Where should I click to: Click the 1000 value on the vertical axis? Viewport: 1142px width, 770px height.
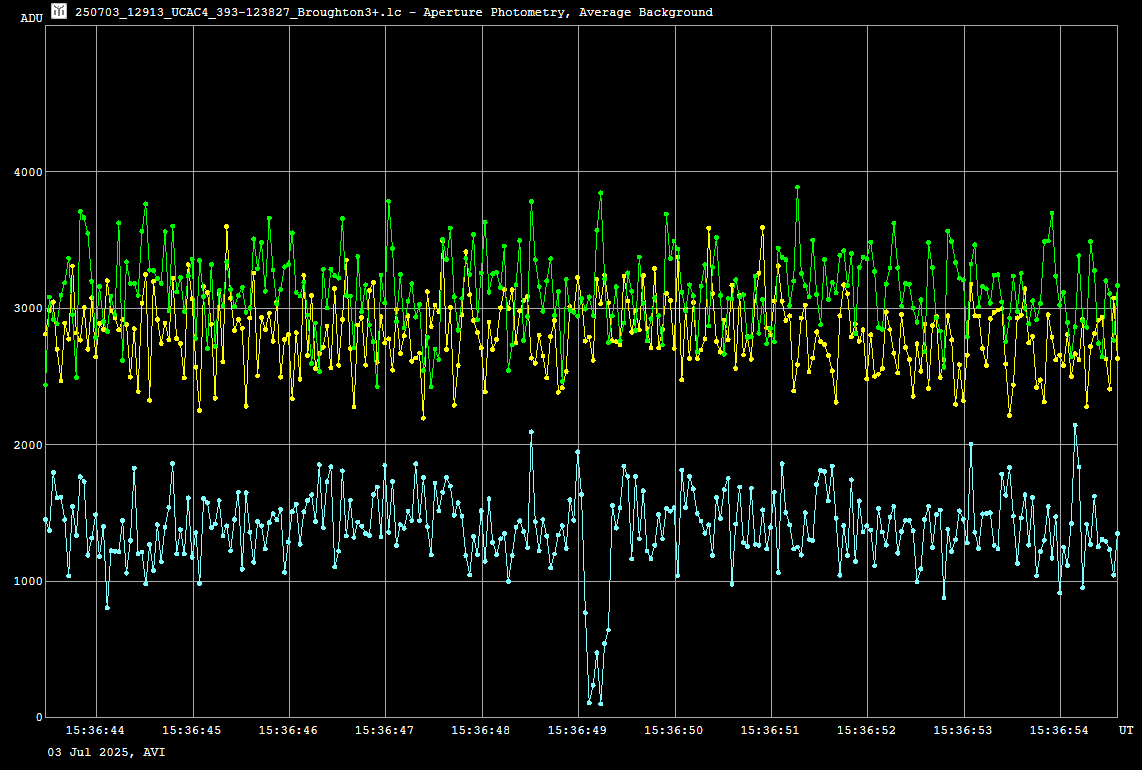pos(27,581)
